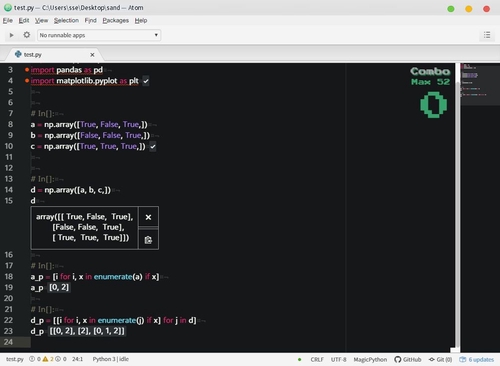Click the Git (0) status indicator
The width and height of the screenshot is (500, 366).
click(440, 359)
